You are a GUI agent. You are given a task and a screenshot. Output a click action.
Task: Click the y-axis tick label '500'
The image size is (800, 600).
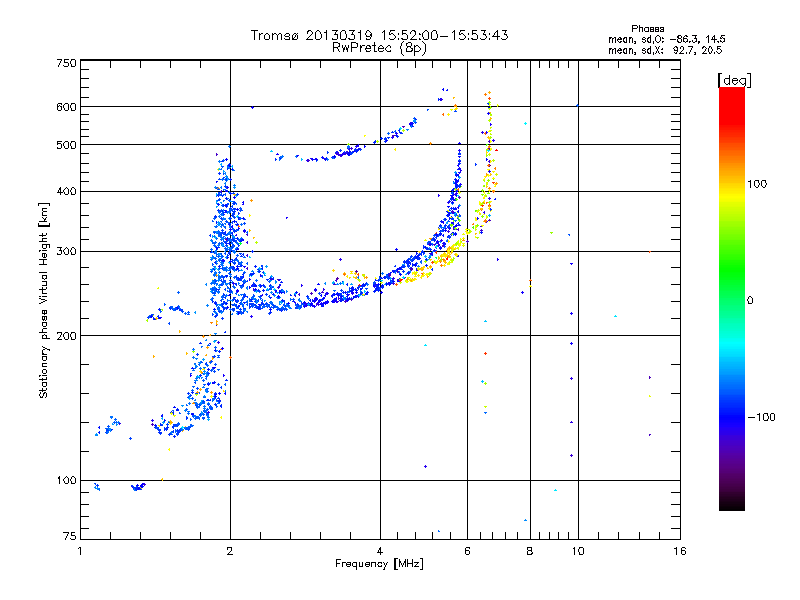click(66, 145)
